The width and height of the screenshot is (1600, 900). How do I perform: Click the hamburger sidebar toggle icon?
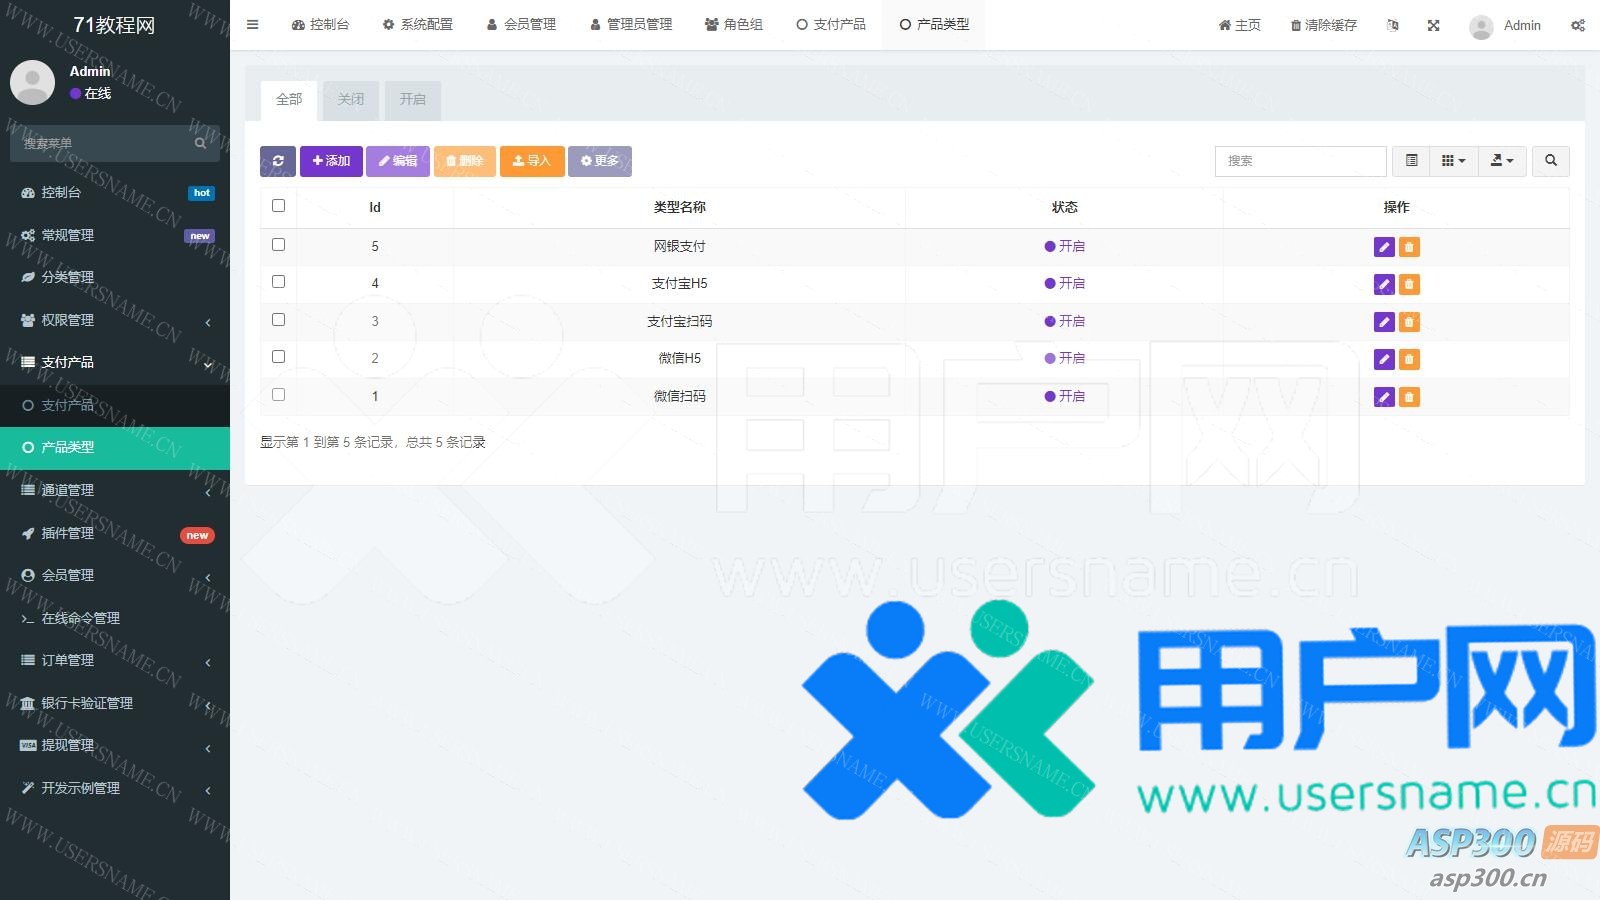tap(253, 25)
